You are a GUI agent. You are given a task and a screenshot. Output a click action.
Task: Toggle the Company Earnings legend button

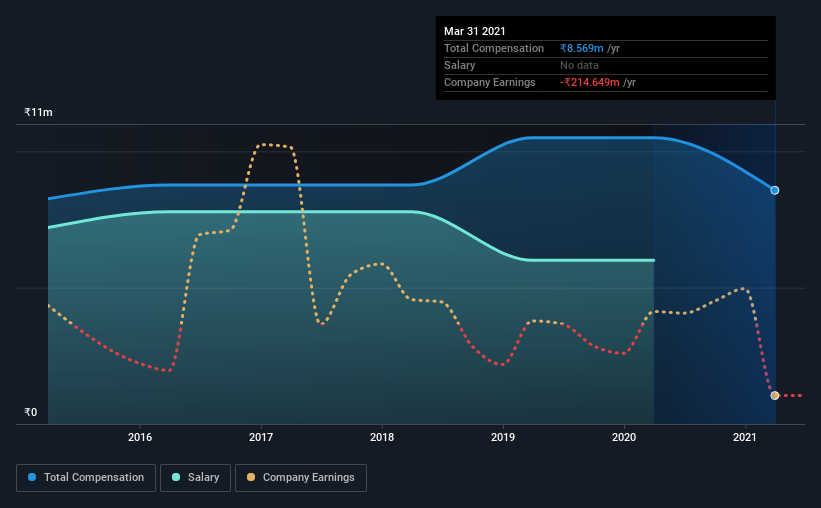tap(301, 478)
